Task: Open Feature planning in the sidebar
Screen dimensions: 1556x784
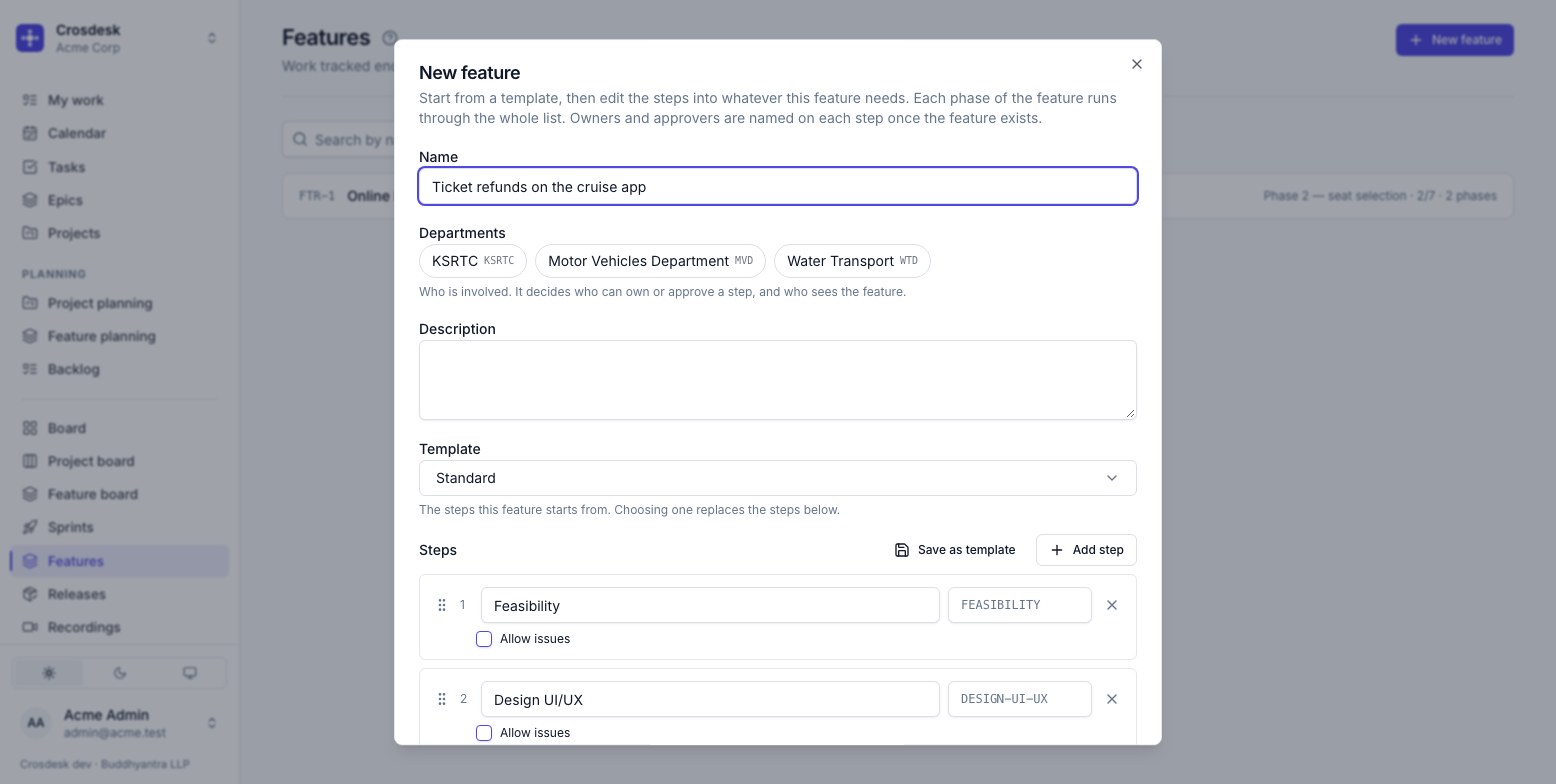Action: point(119,336)
